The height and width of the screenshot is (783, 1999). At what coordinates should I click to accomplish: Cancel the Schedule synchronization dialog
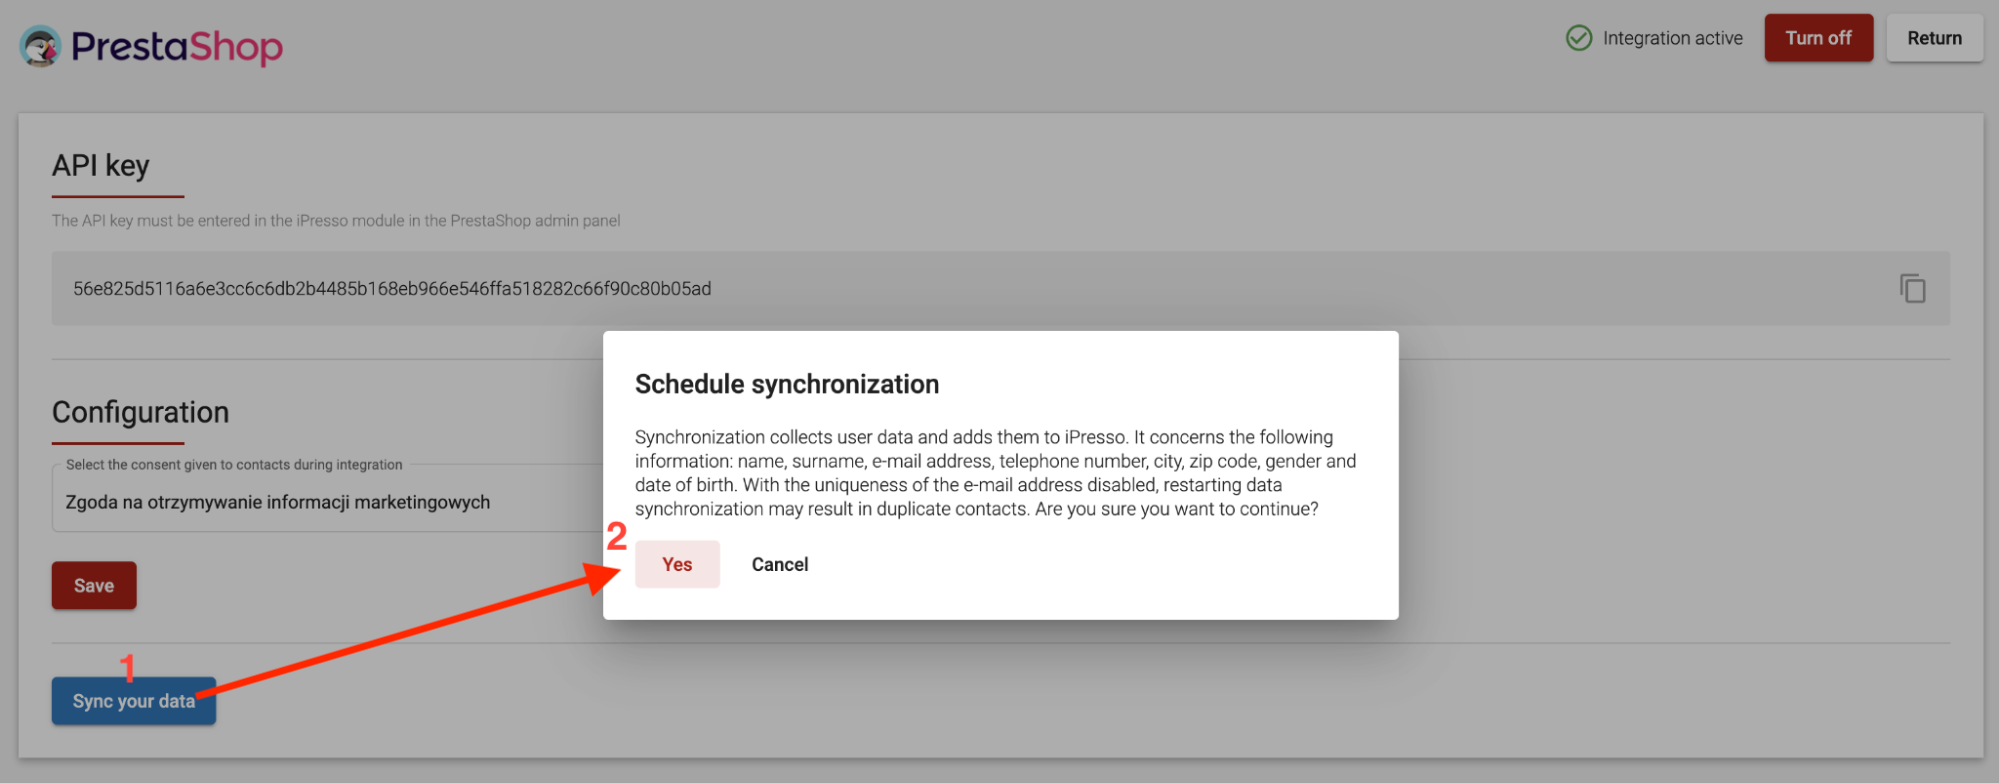pyautogui.click(x=780, y=564)
